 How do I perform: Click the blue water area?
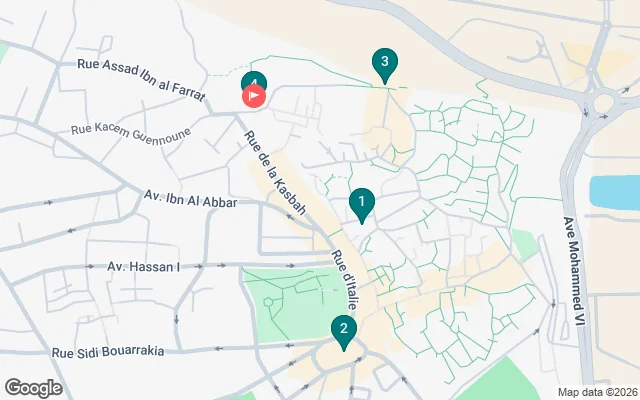pyautogui.click(x=615, y=193)
